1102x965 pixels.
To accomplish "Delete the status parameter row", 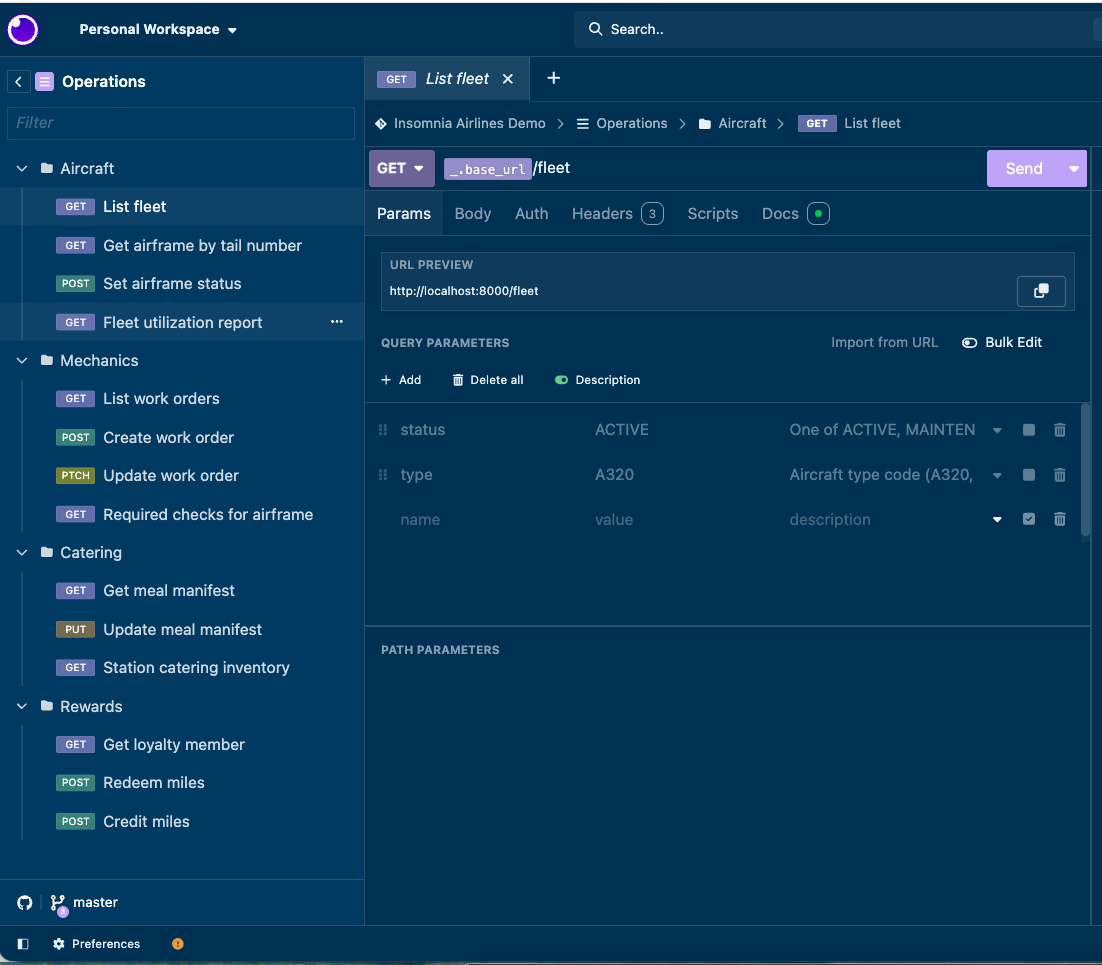I will click(x=1060, y=429).
